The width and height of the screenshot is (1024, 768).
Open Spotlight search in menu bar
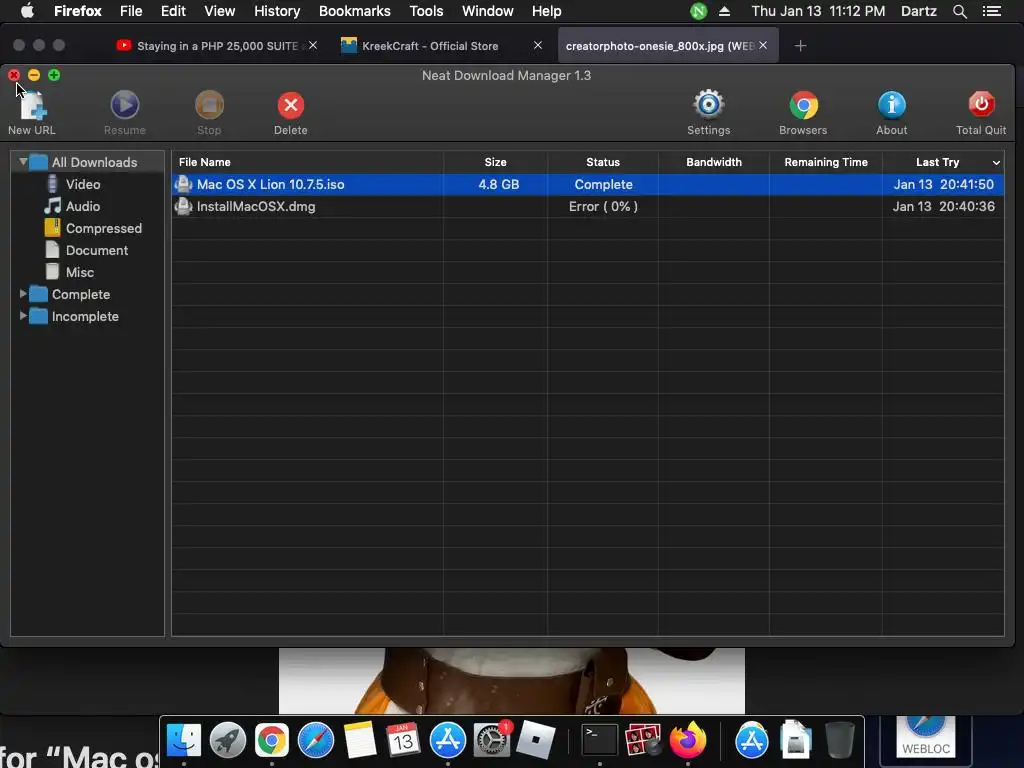click(x=959, y=11)
